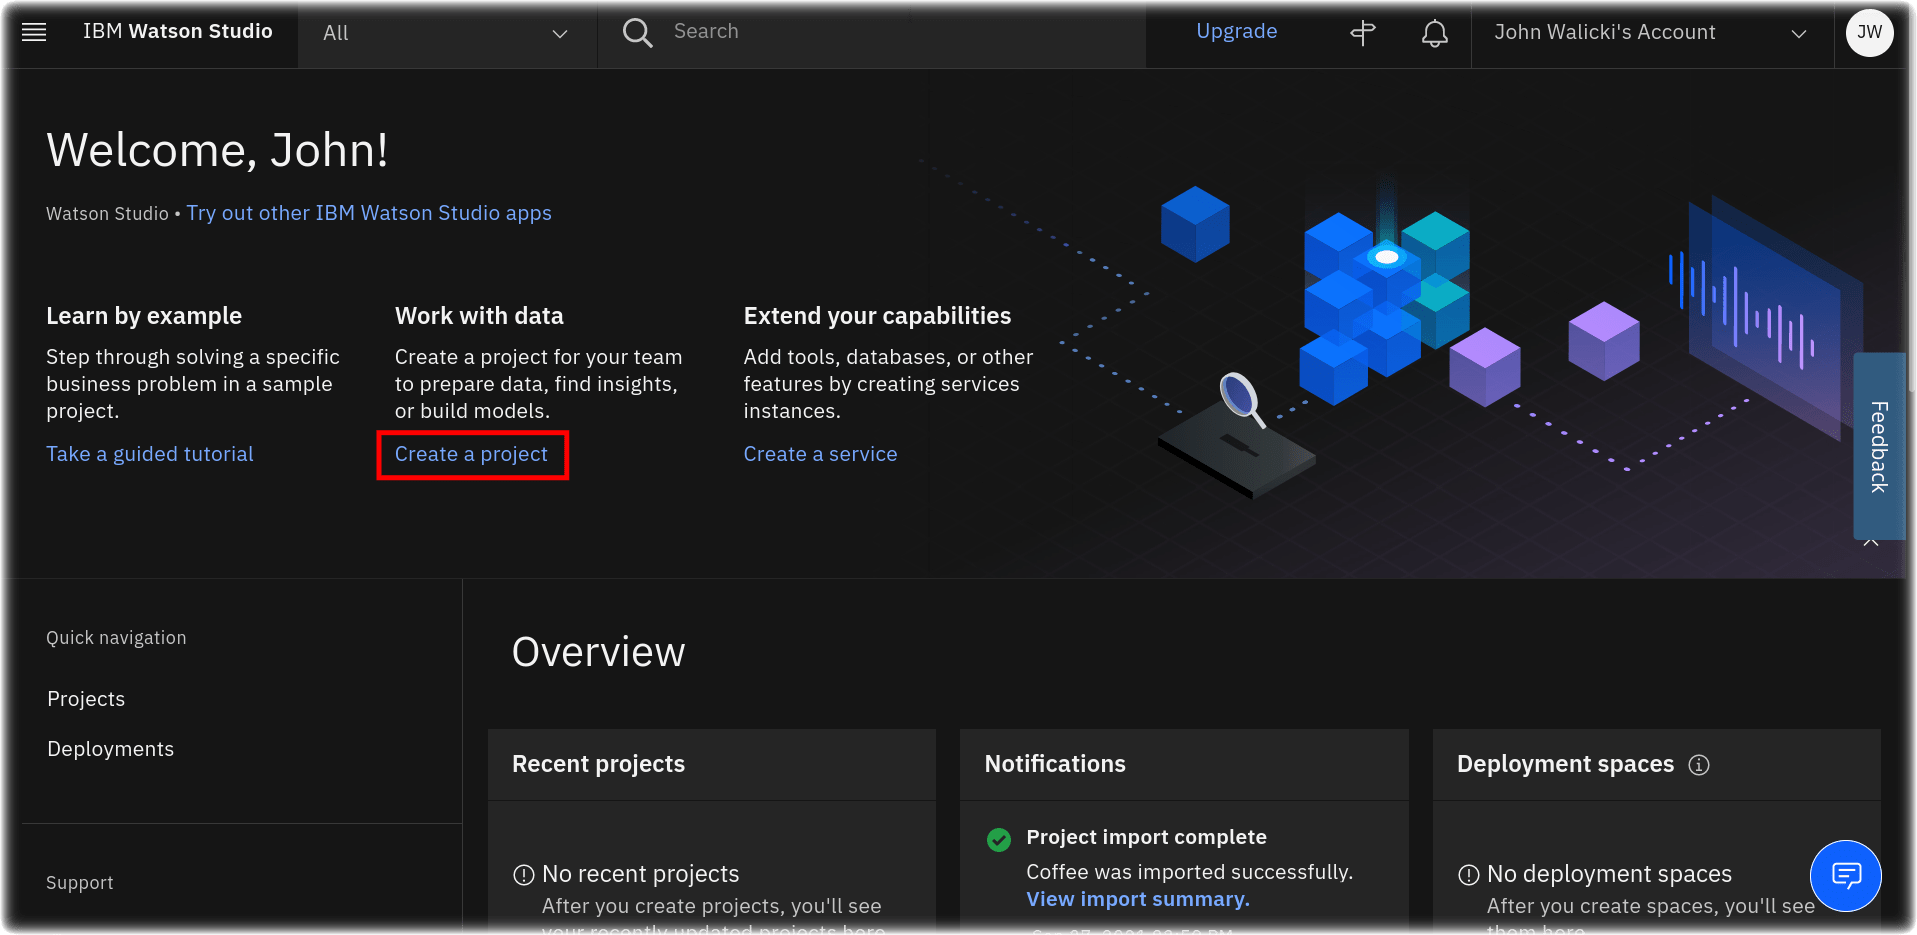This screenshot has width=1917, height=935.
Task: Click the No recent projects message
Action: pos(640,874)
